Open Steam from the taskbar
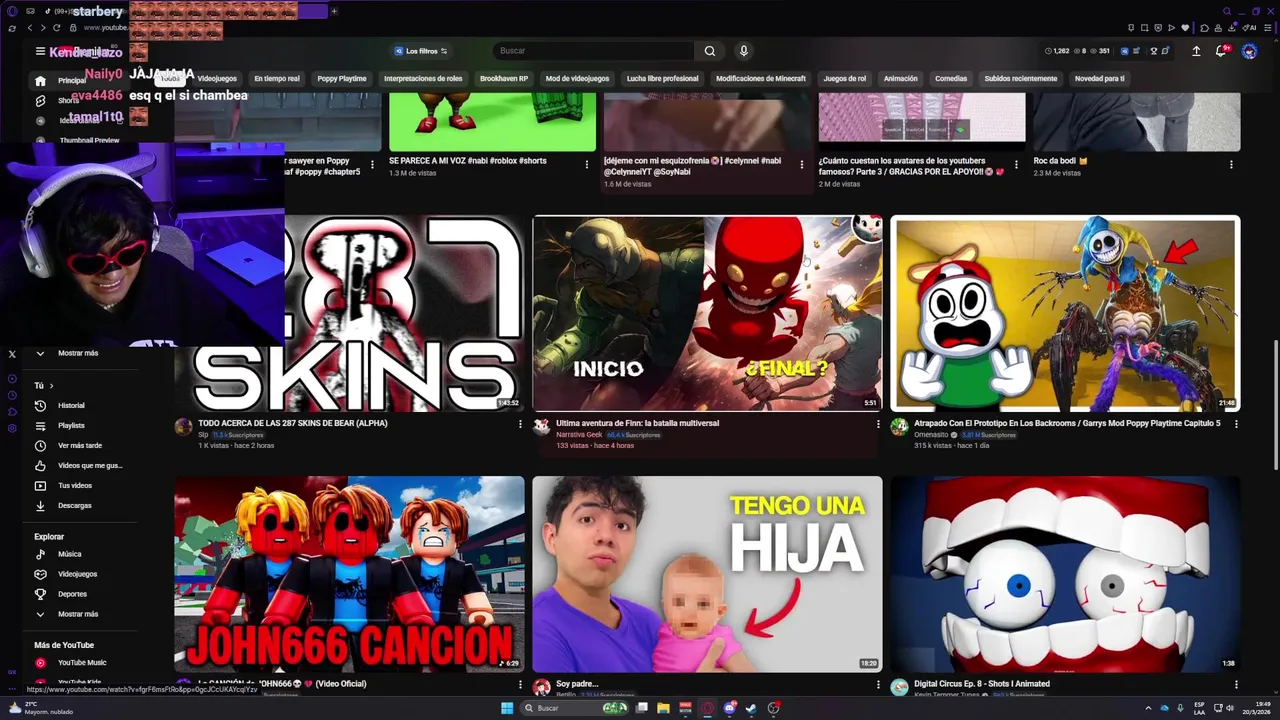Viewport: 1280px width, 720px height. coord(751,708)
